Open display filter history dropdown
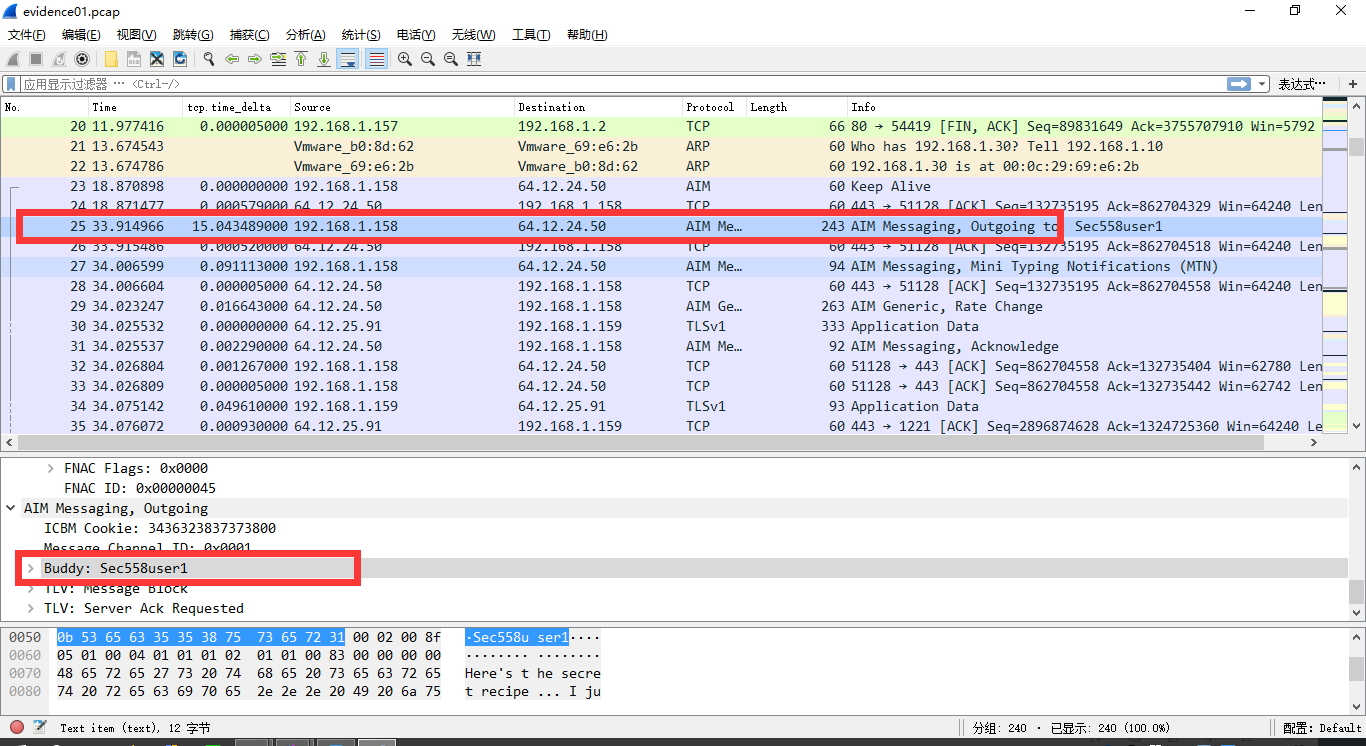Viewport: 1366px width, 746px height. coord(1263,84)
